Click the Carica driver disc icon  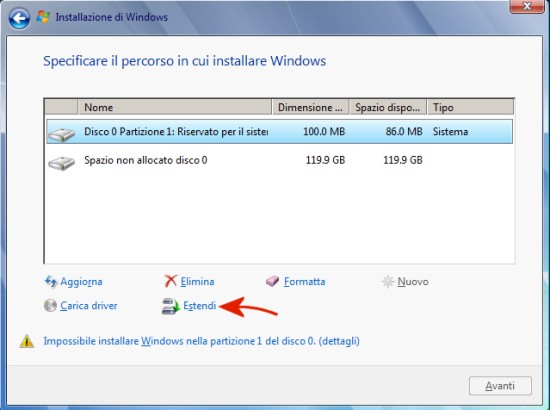point(51,305)
